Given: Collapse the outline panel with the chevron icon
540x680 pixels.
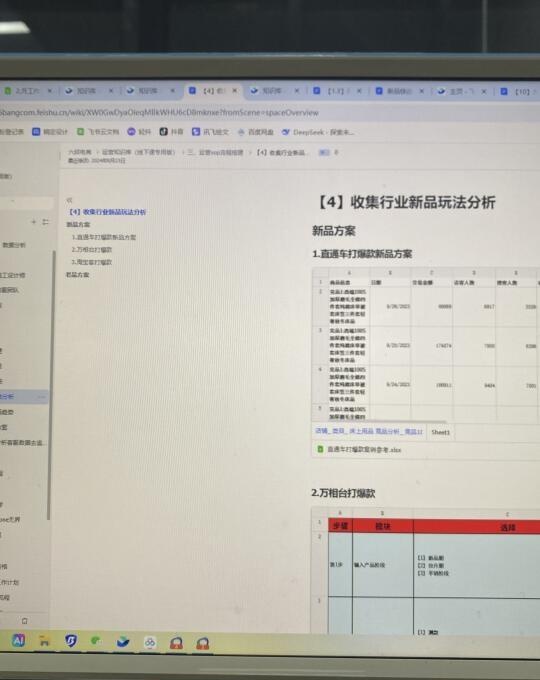Looking at the screenshot, I should click(x=69, y=200).
